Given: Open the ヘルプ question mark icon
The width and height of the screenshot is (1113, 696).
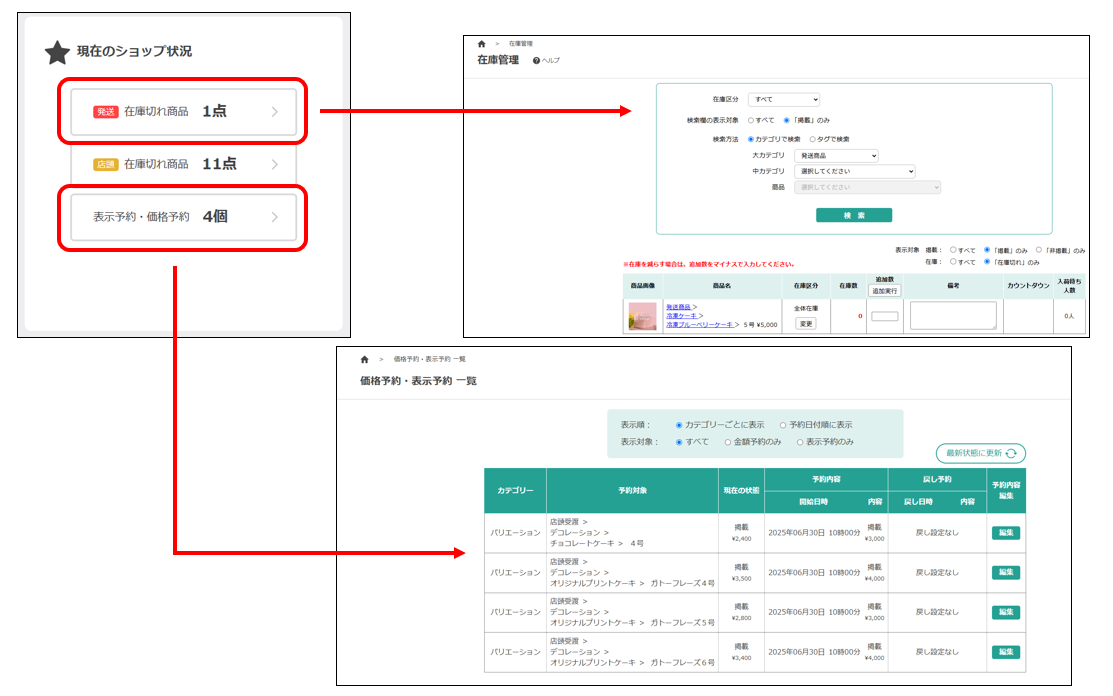Looking at the screenshot, I should 537,61.
